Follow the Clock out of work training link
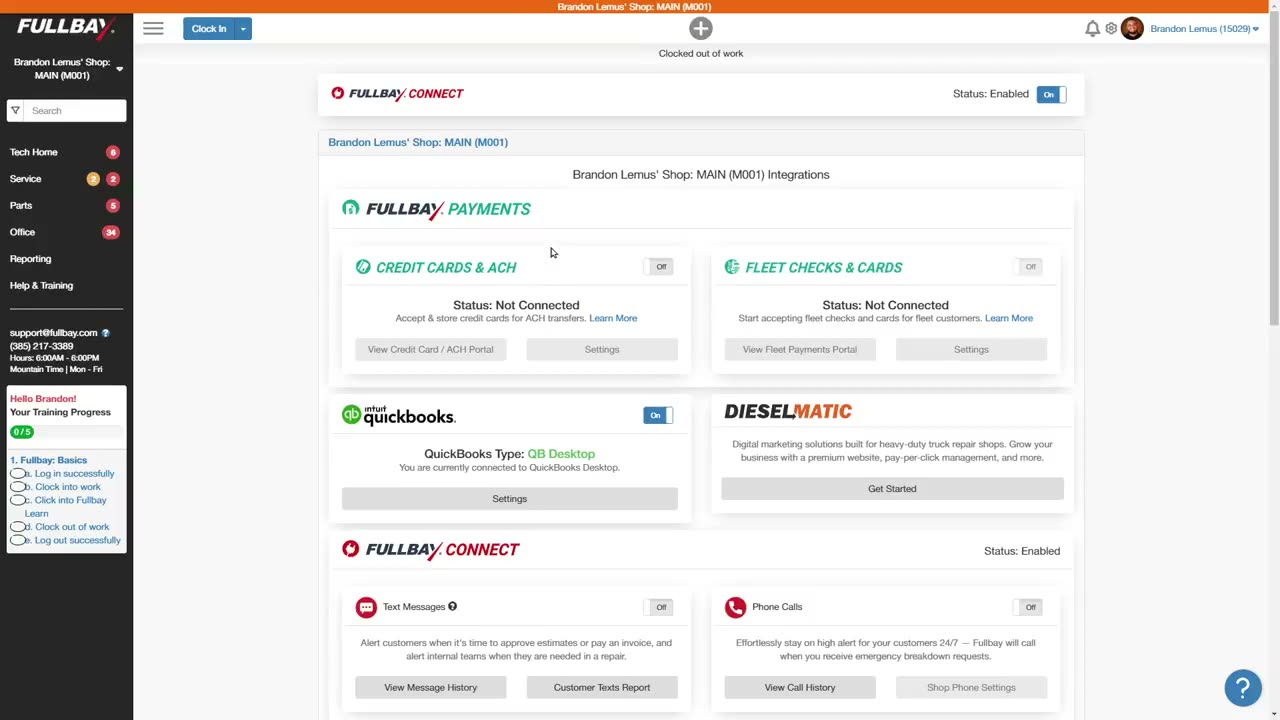This screenshot has width=1280, height=720. tap(72, 527)
